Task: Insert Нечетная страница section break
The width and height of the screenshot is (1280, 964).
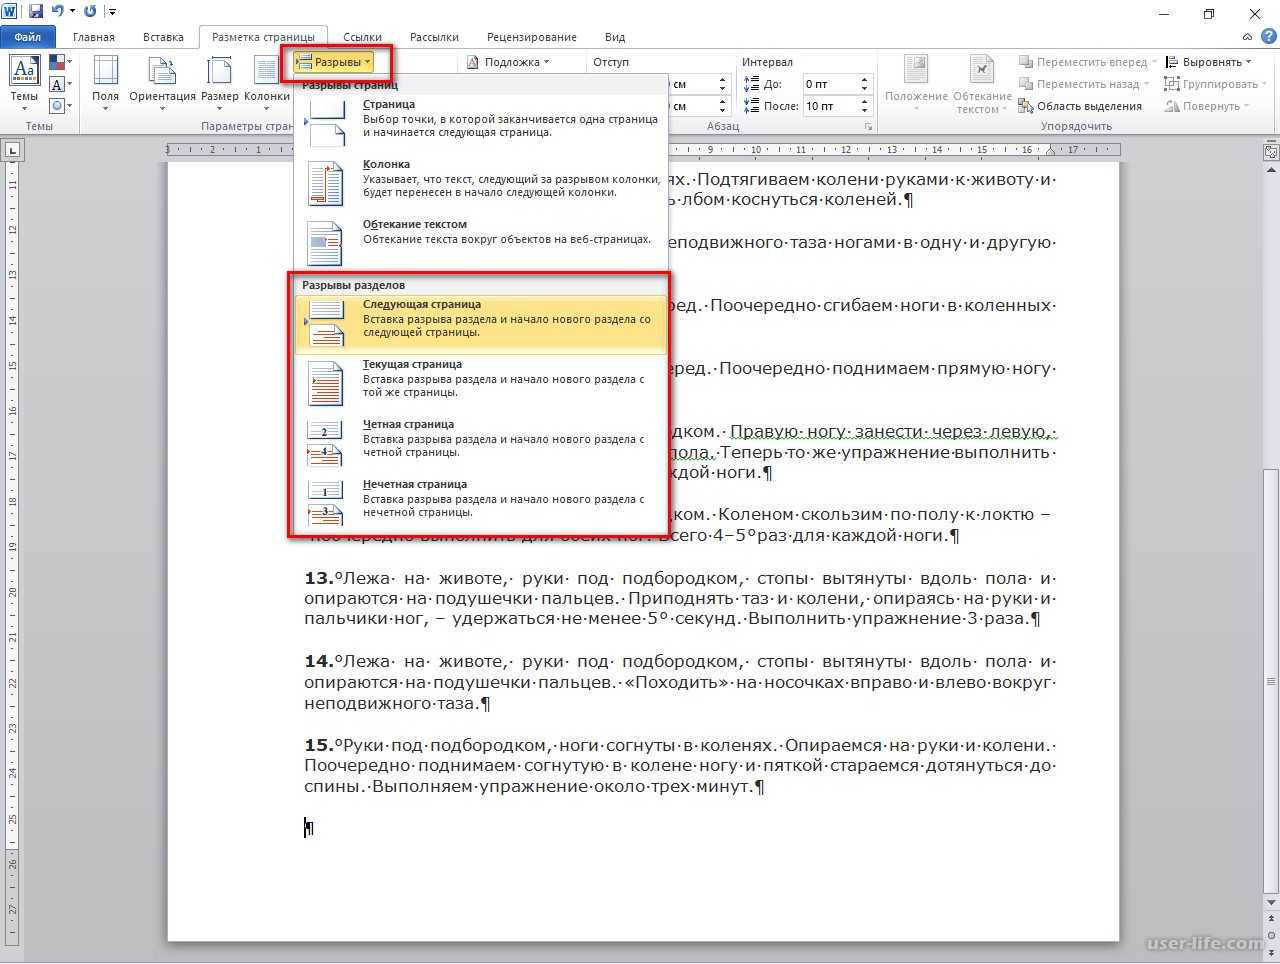Action: pos(481,503)
